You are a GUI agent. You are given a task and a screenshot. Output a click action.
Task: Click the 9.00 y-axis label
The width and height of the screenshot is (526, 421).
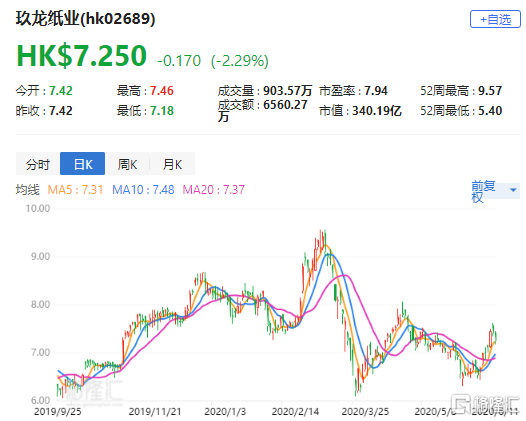(41, 257)
